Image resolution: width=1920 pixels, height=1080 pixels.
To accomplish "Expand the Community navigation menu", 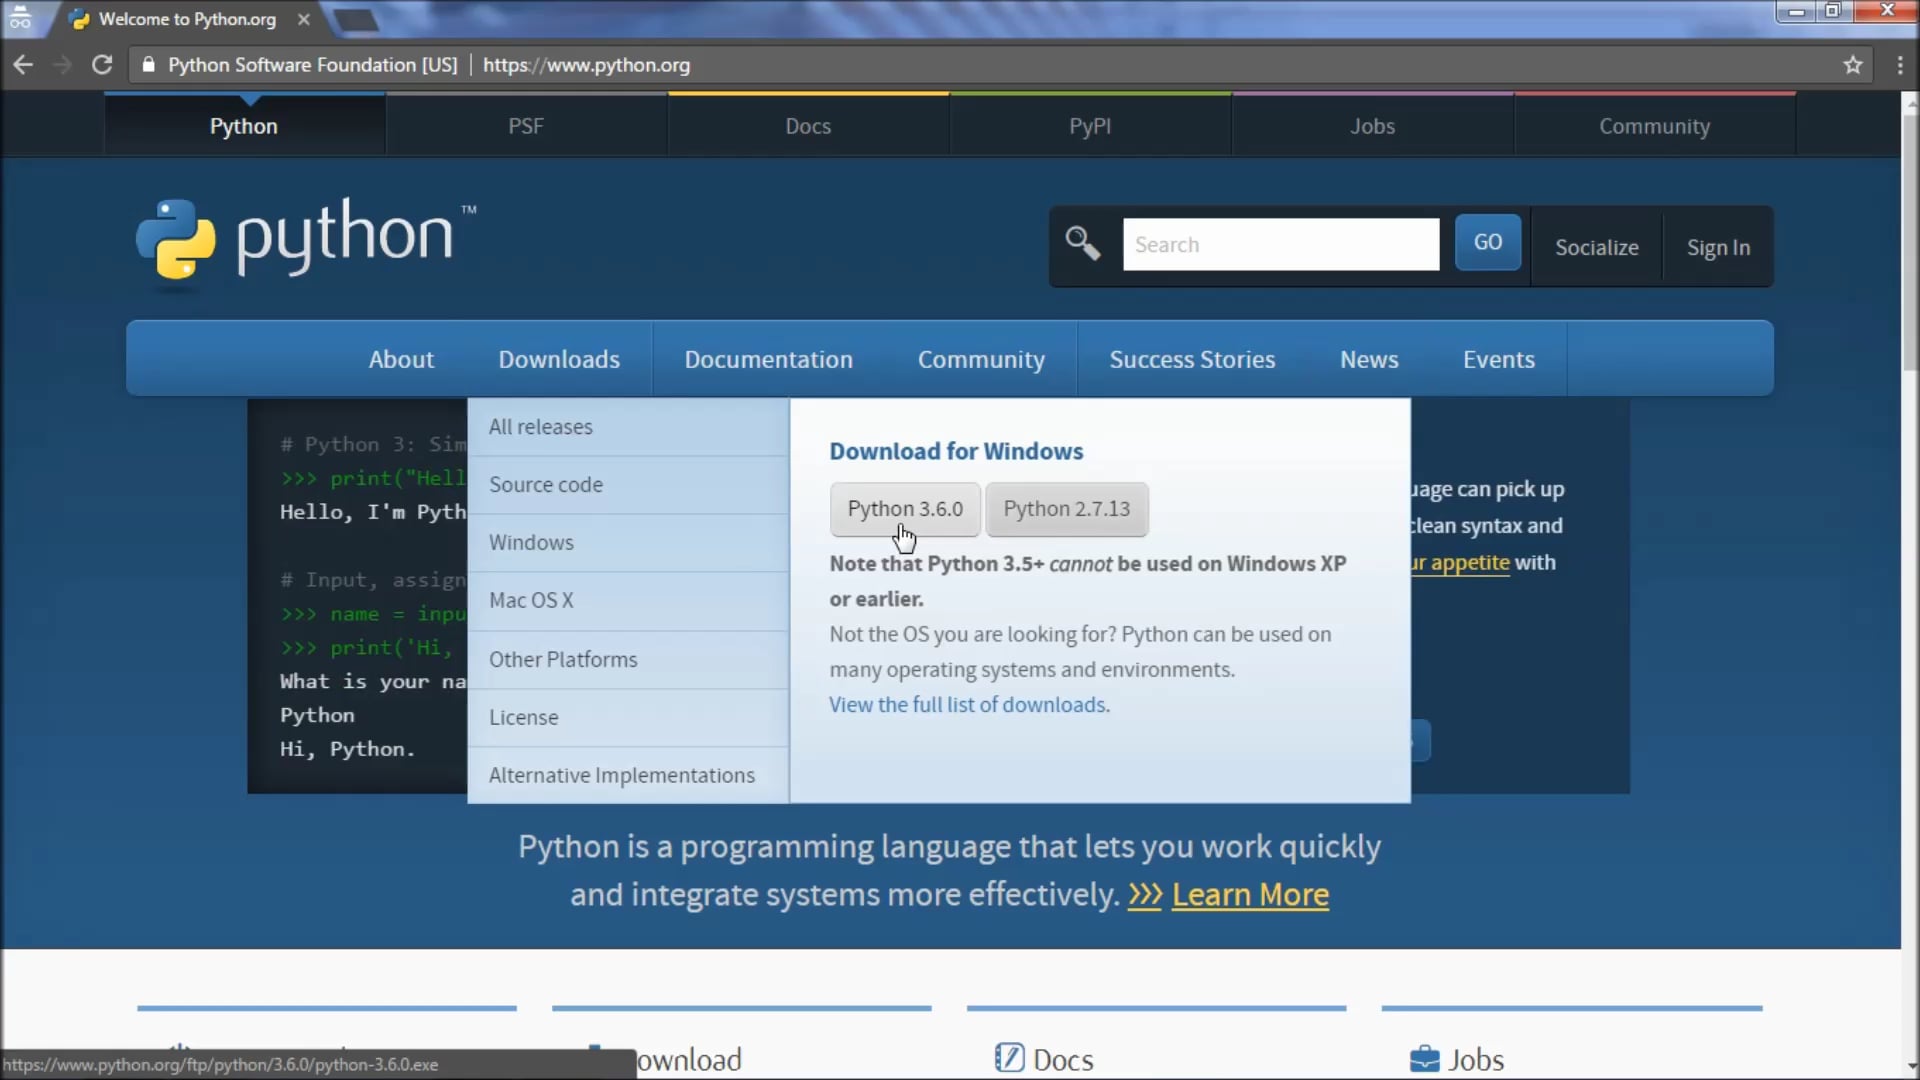I will [981, 359].
